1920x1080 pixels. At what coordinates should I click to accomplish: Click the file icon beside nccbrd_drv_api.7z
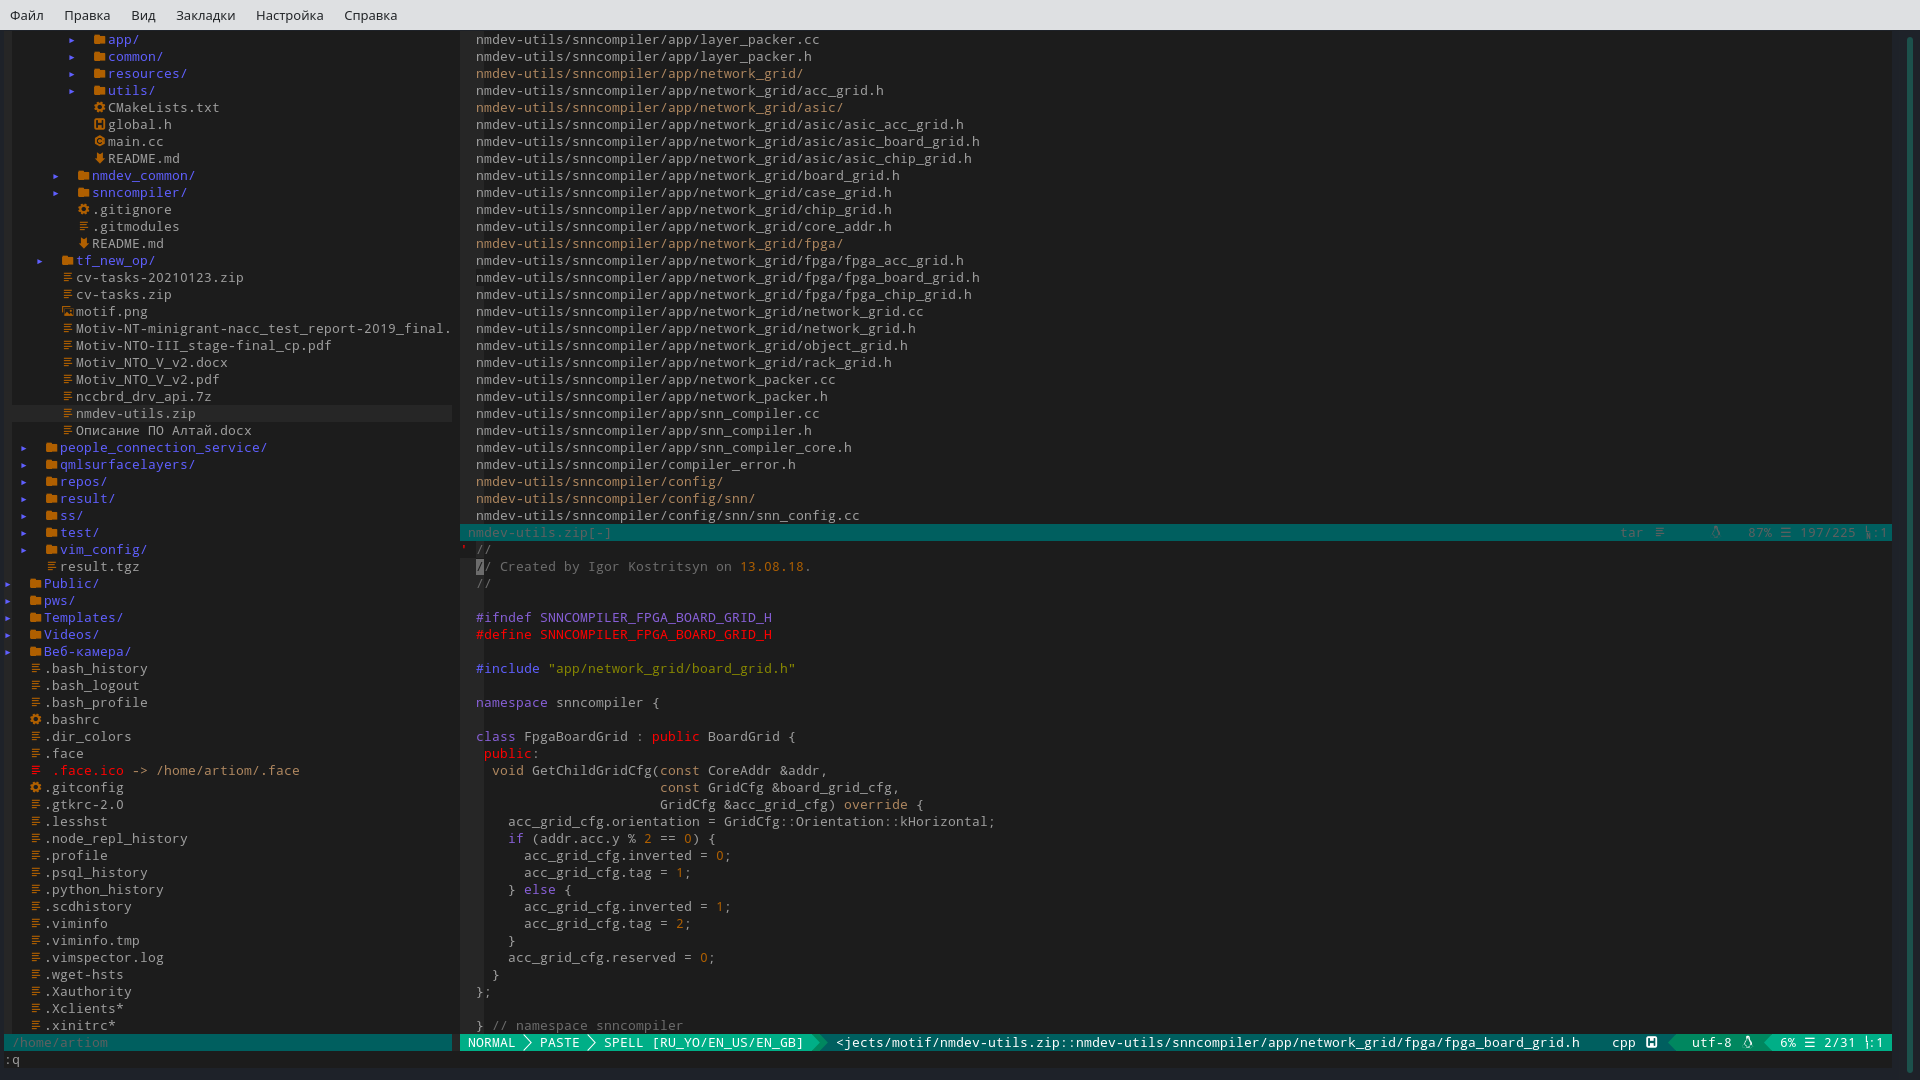(x=68, y=397)
